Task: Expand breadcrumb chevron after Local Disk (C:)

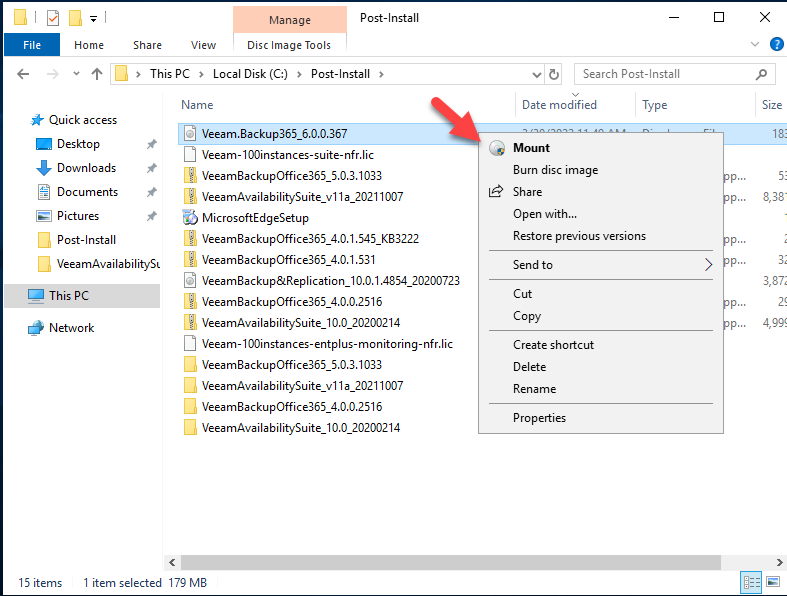Action: point(299,74)
